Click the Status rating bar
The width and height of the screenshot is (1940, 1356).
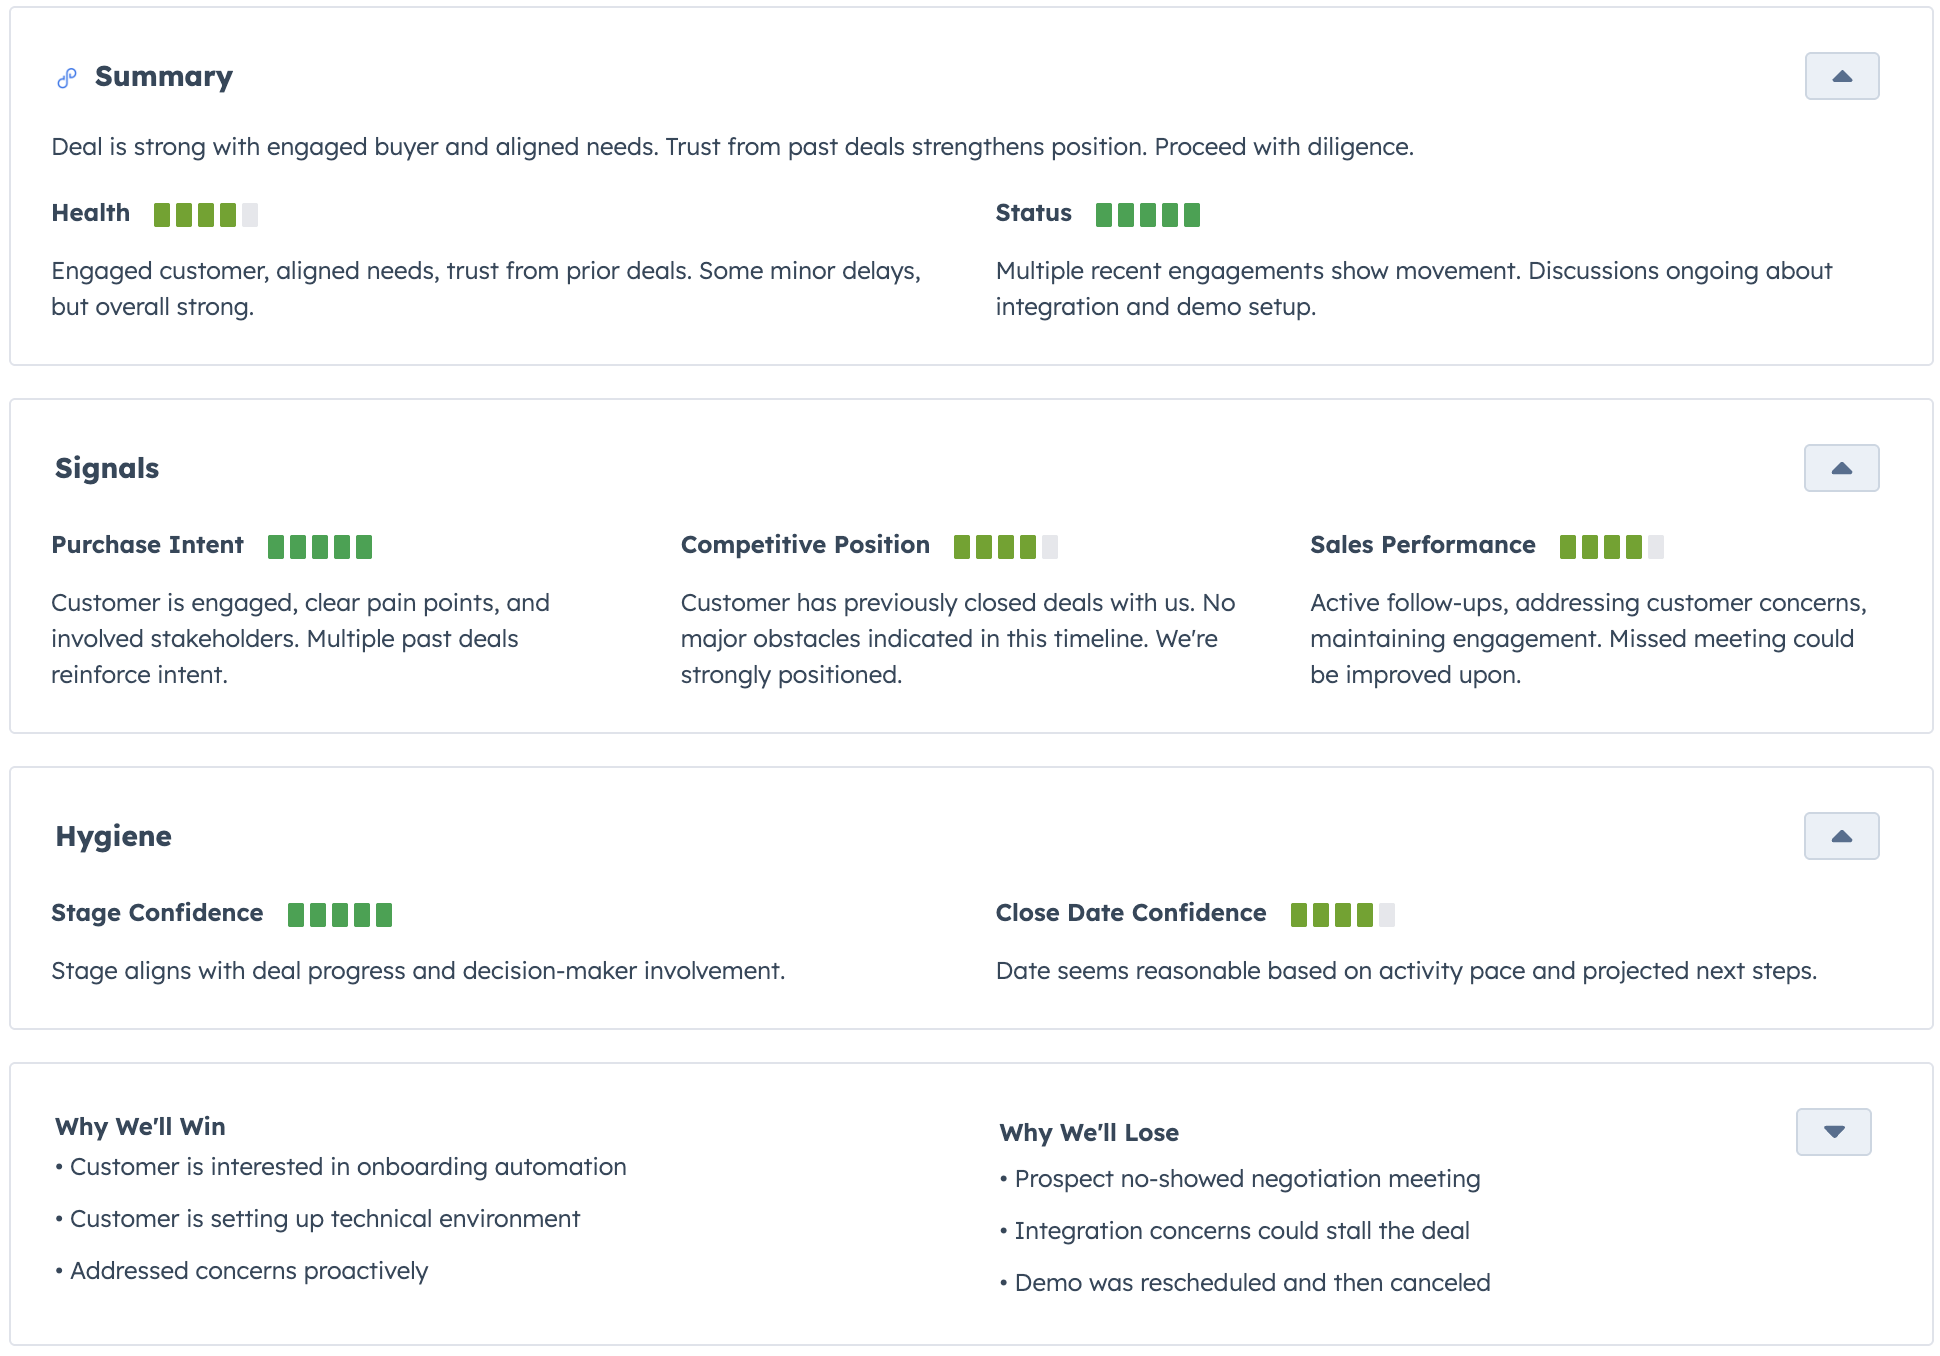[x=1148, y=214]
